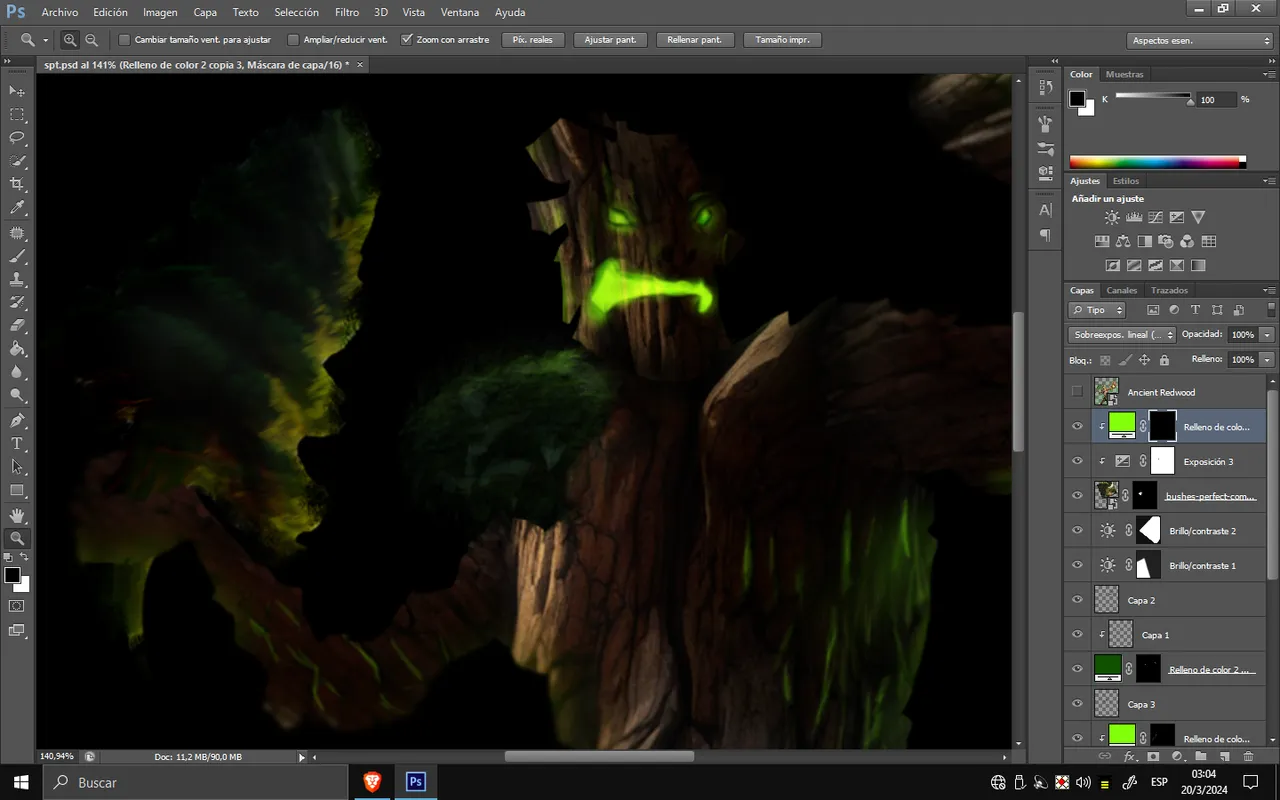Screen dimensions: 1280x800
Task: Switch to the Canales tab
Action: click(1121, 290)
